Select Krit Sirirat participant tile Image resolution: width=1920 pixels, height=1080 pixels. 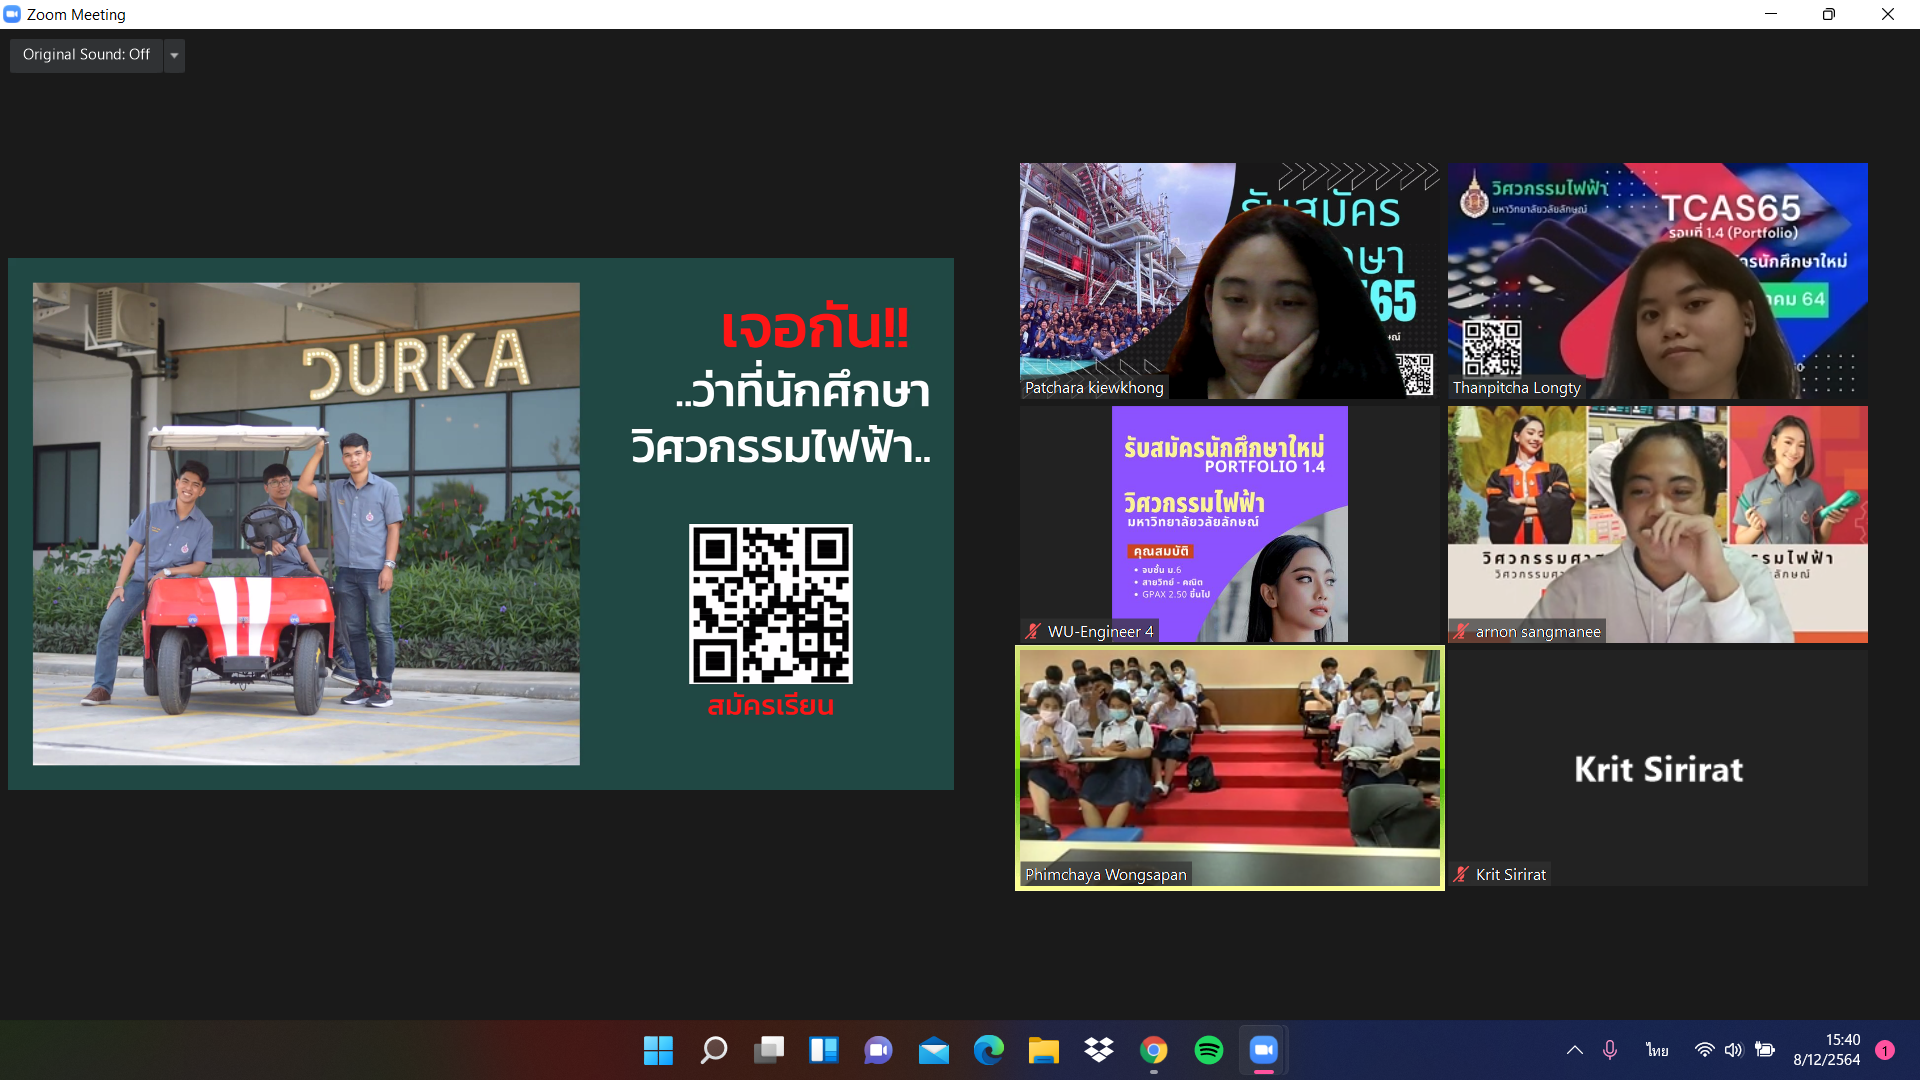pos(1657,768)
